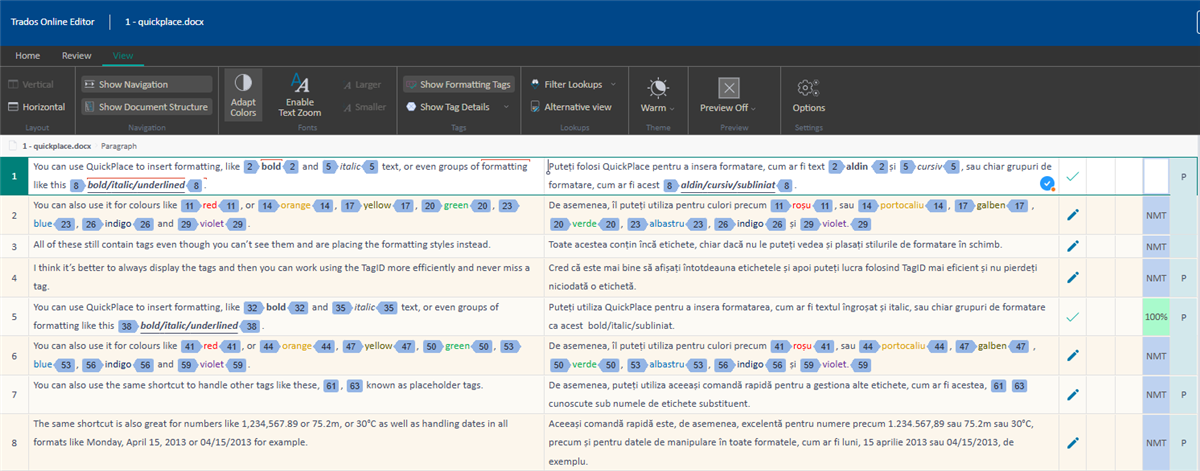Click the word 'orange' in source segment 2
Screen dimensions: 1200x471
[x=295, y=206]
